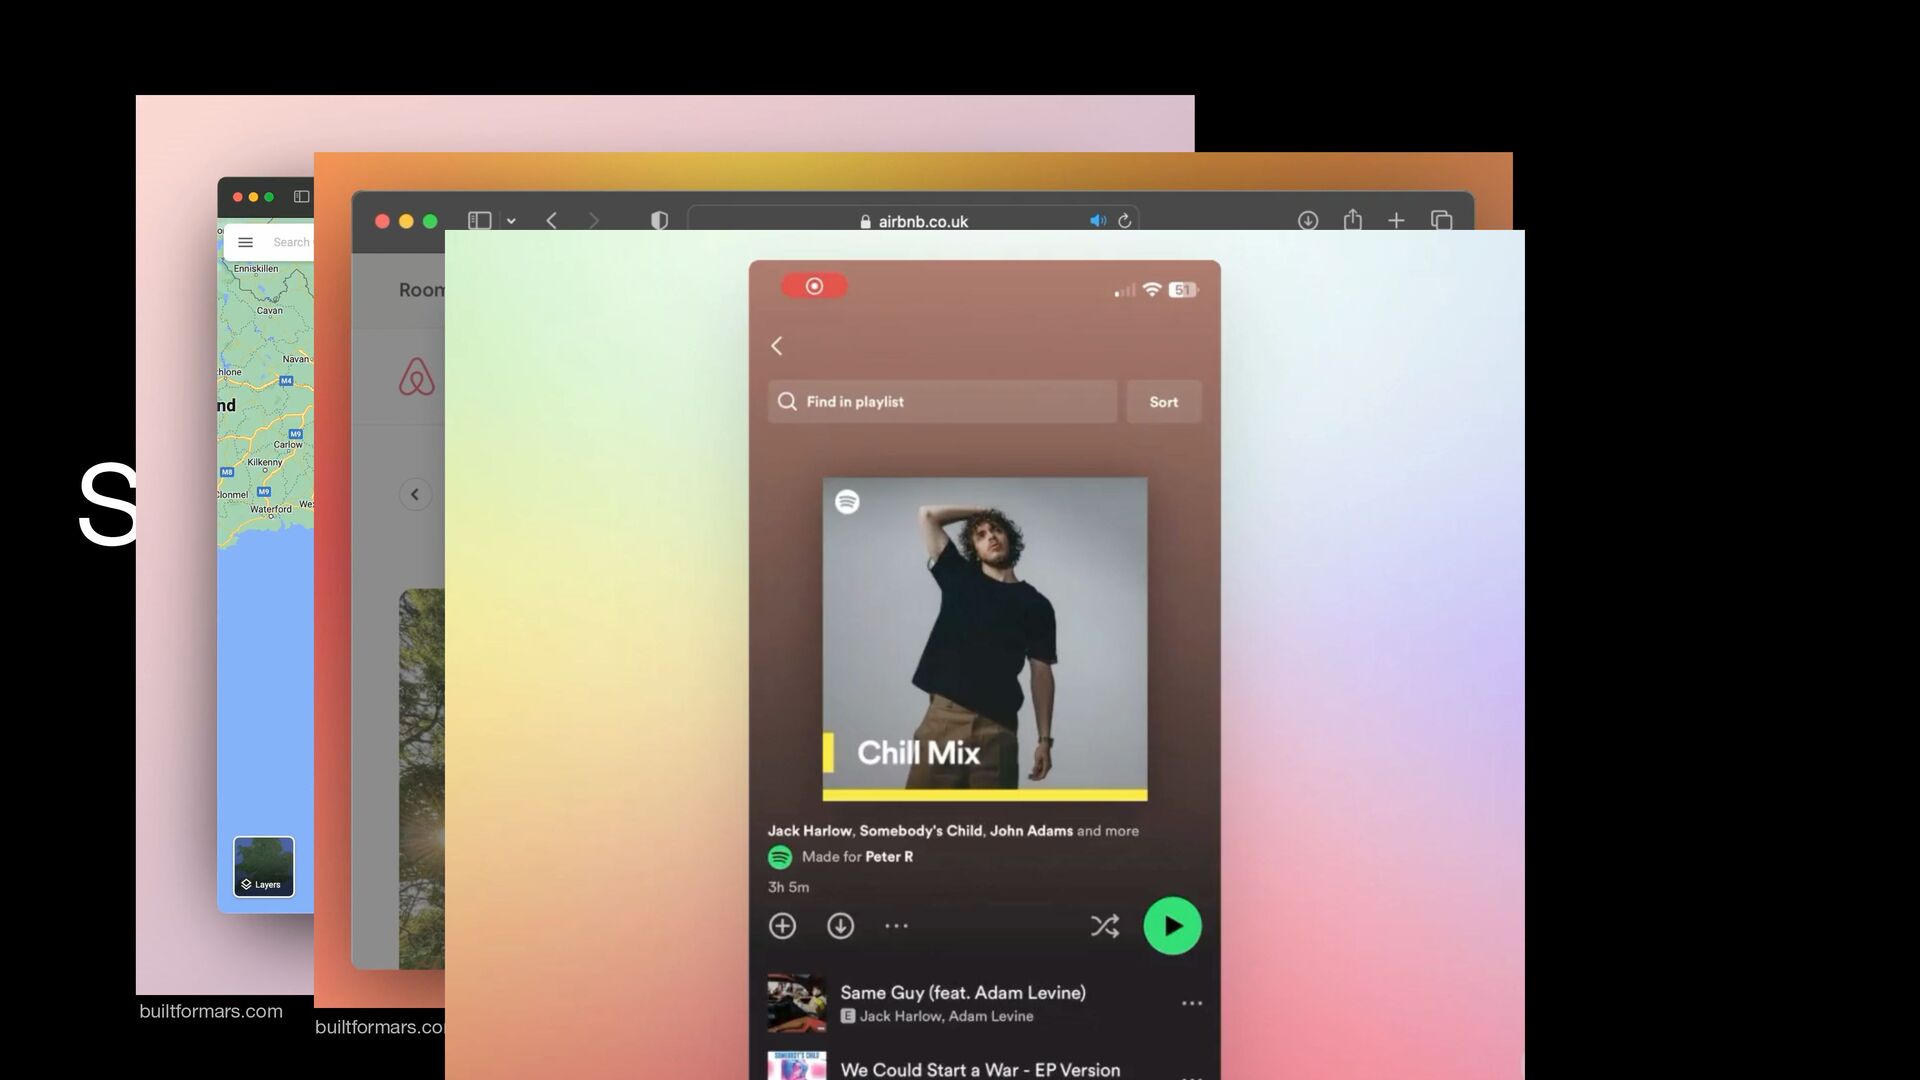The width and height of the screenshot is (1920, 1080).
Task: Click the Find in playlist search field
Action: tap(942, 401)
